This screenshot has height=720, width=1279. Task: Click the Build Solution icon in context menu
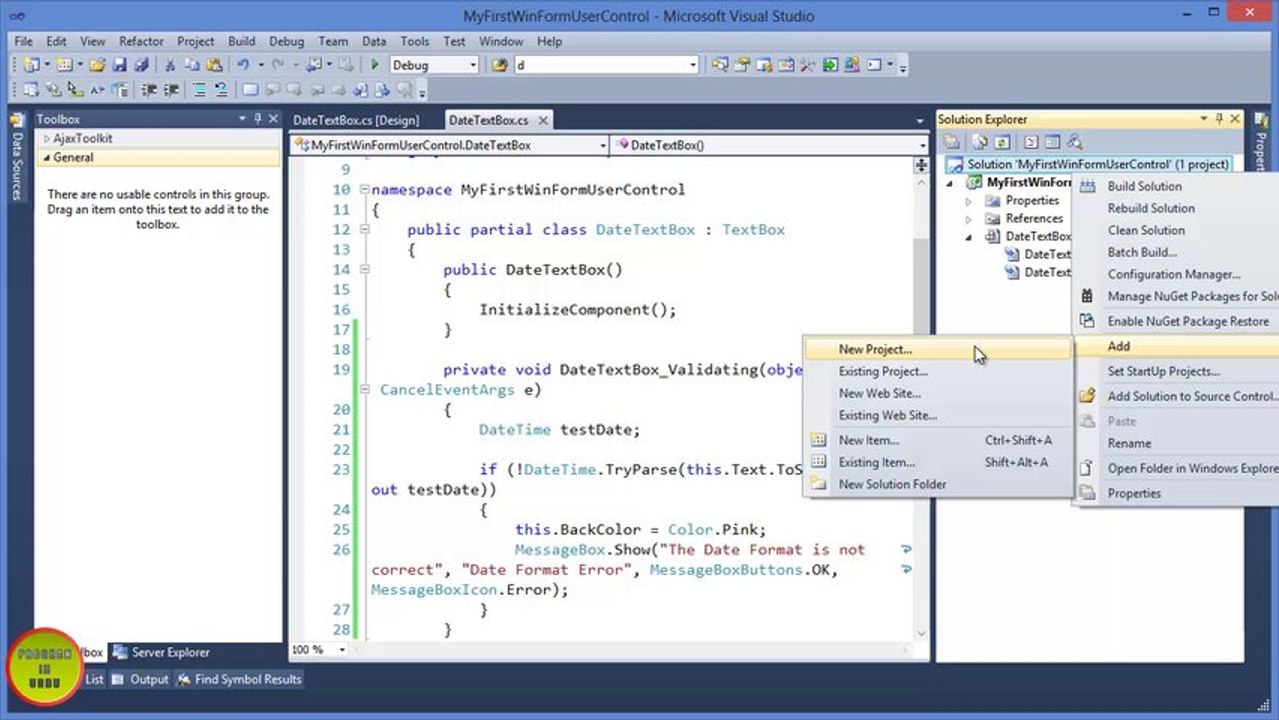tap(1088, 186)
